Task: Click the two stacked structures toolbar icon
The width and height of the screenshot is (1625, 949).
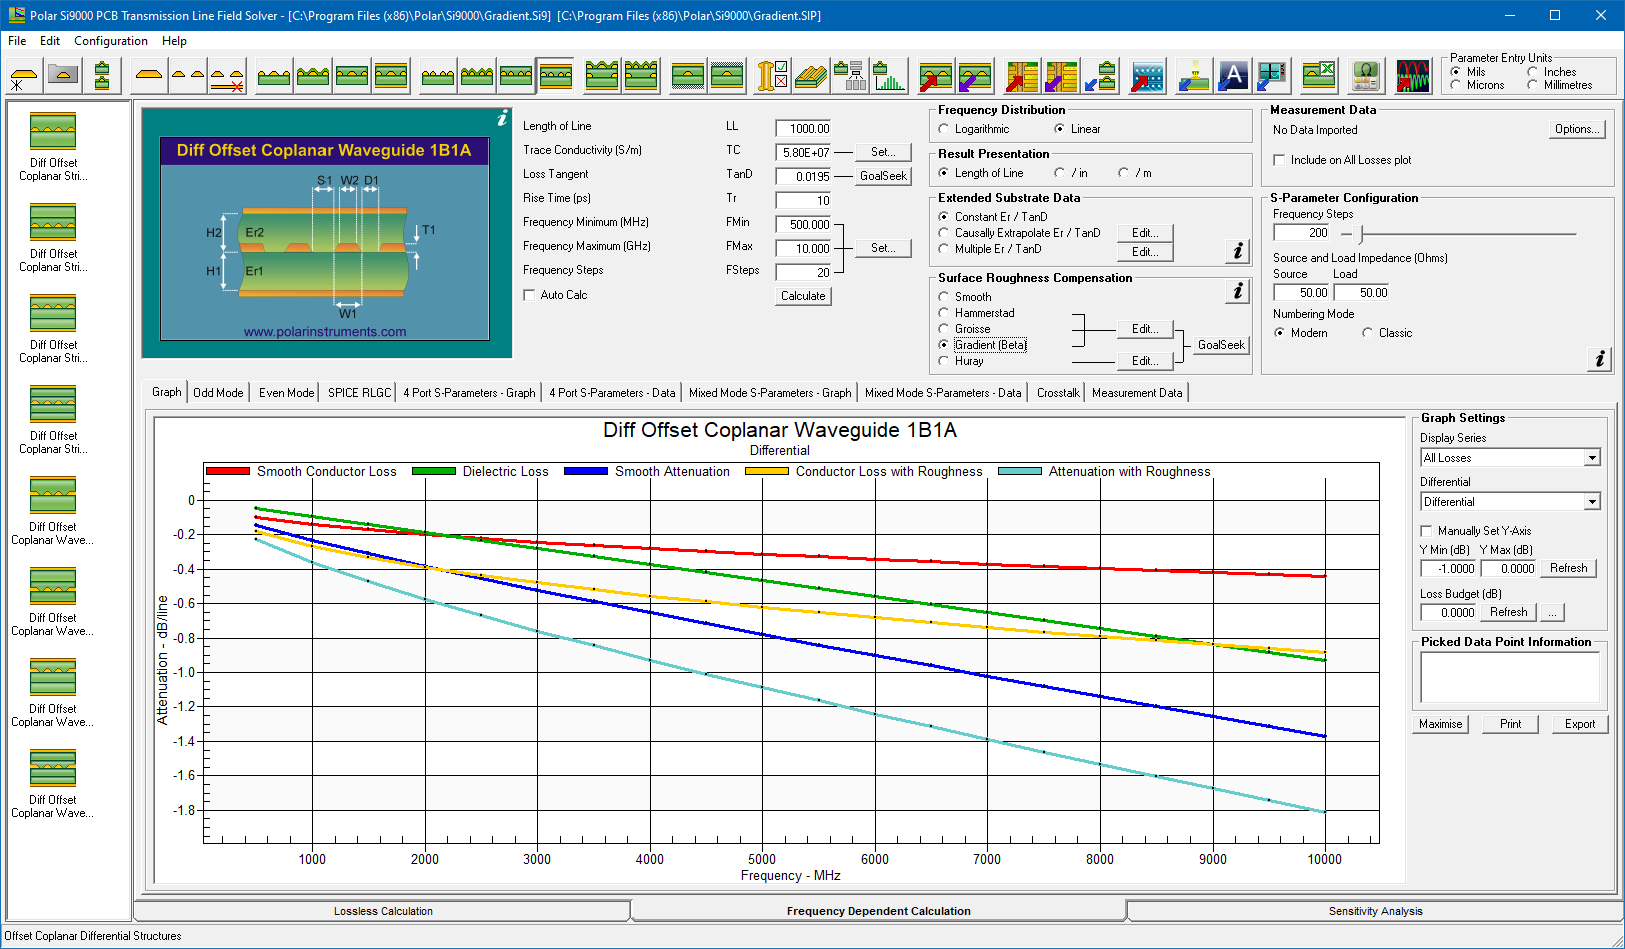Action: (101, 76)
